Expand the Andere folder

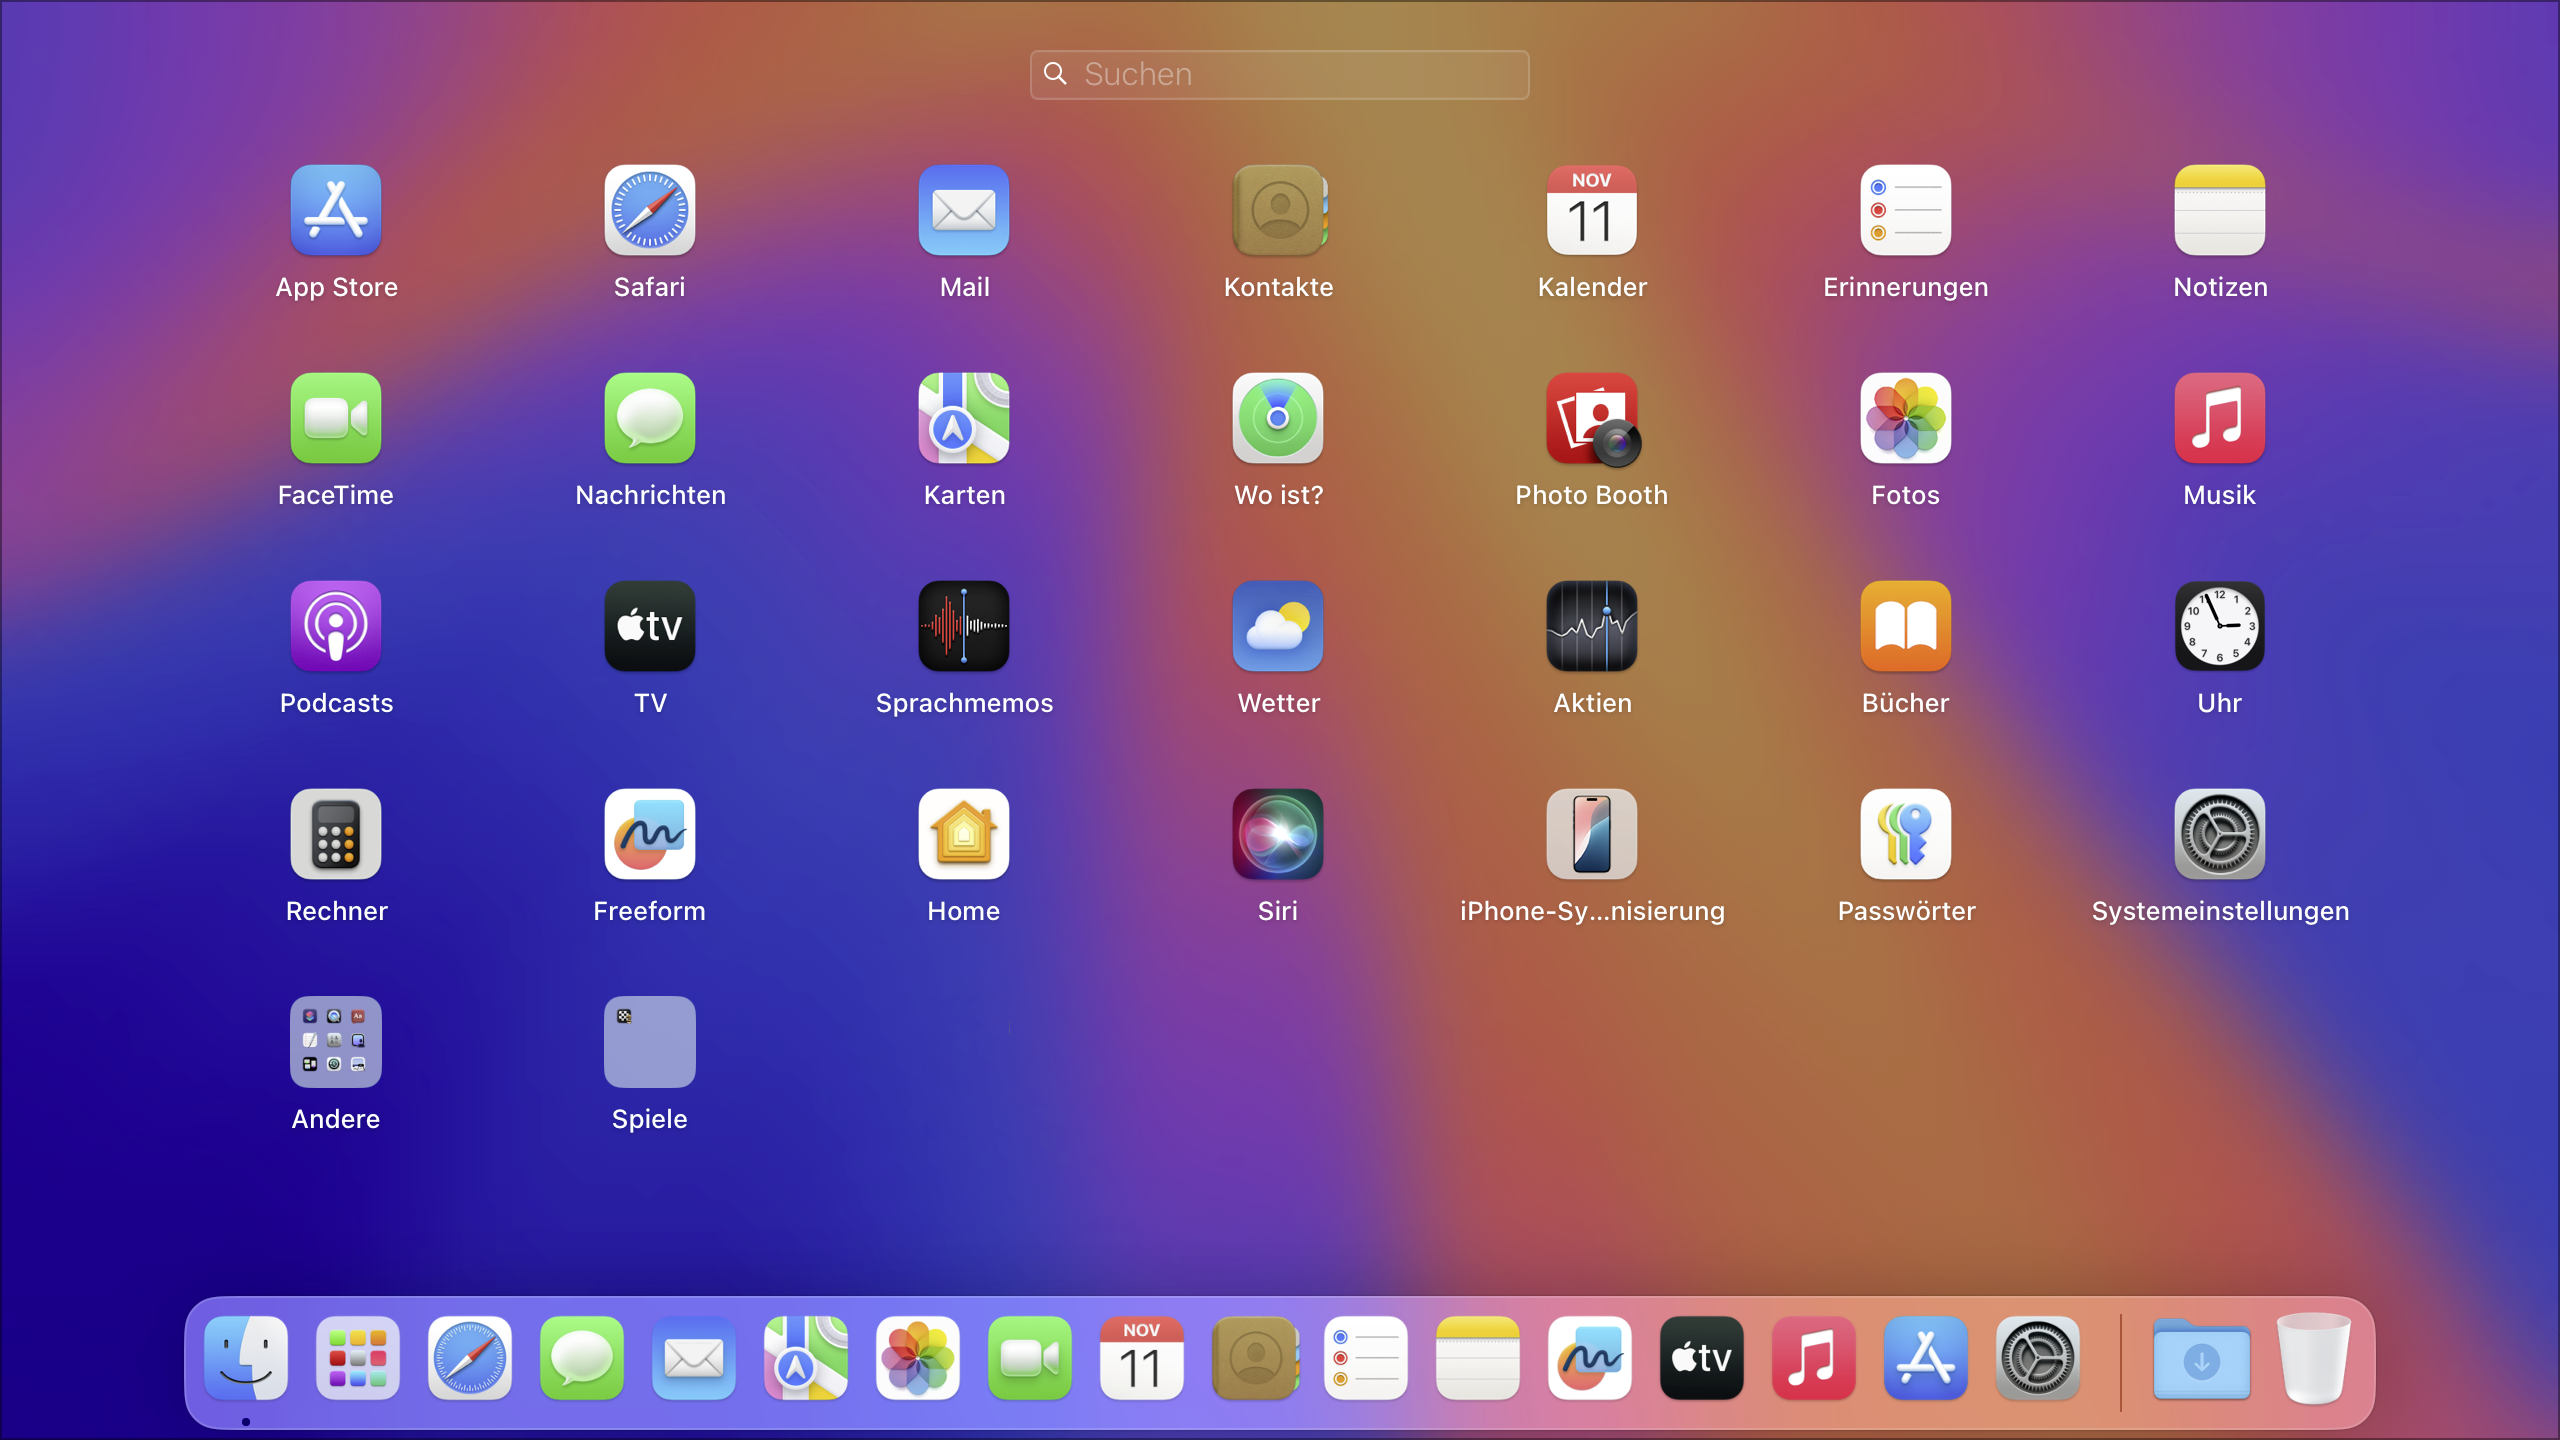[336, 1042]
